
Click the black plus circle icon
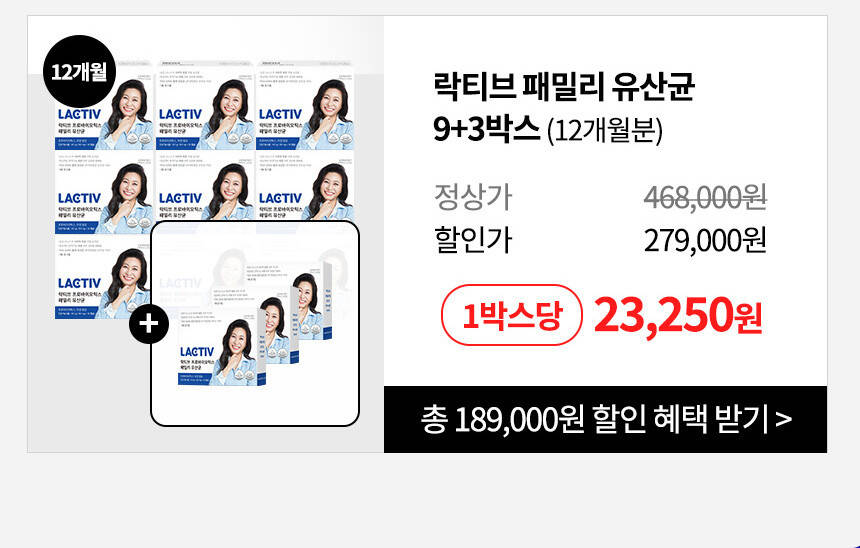[149, 324]
